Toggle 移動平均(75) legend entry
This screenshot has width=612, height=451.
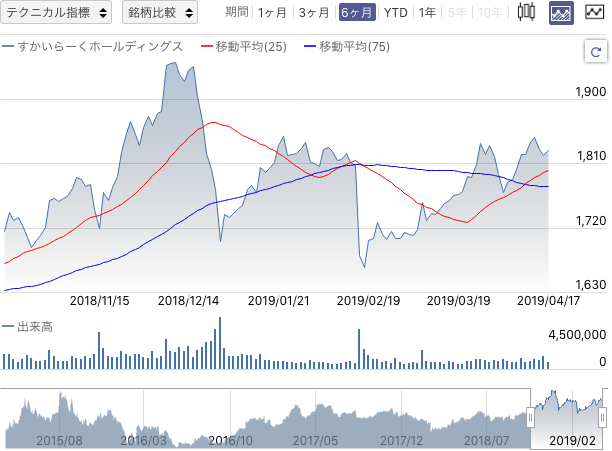tap(347, 47)
